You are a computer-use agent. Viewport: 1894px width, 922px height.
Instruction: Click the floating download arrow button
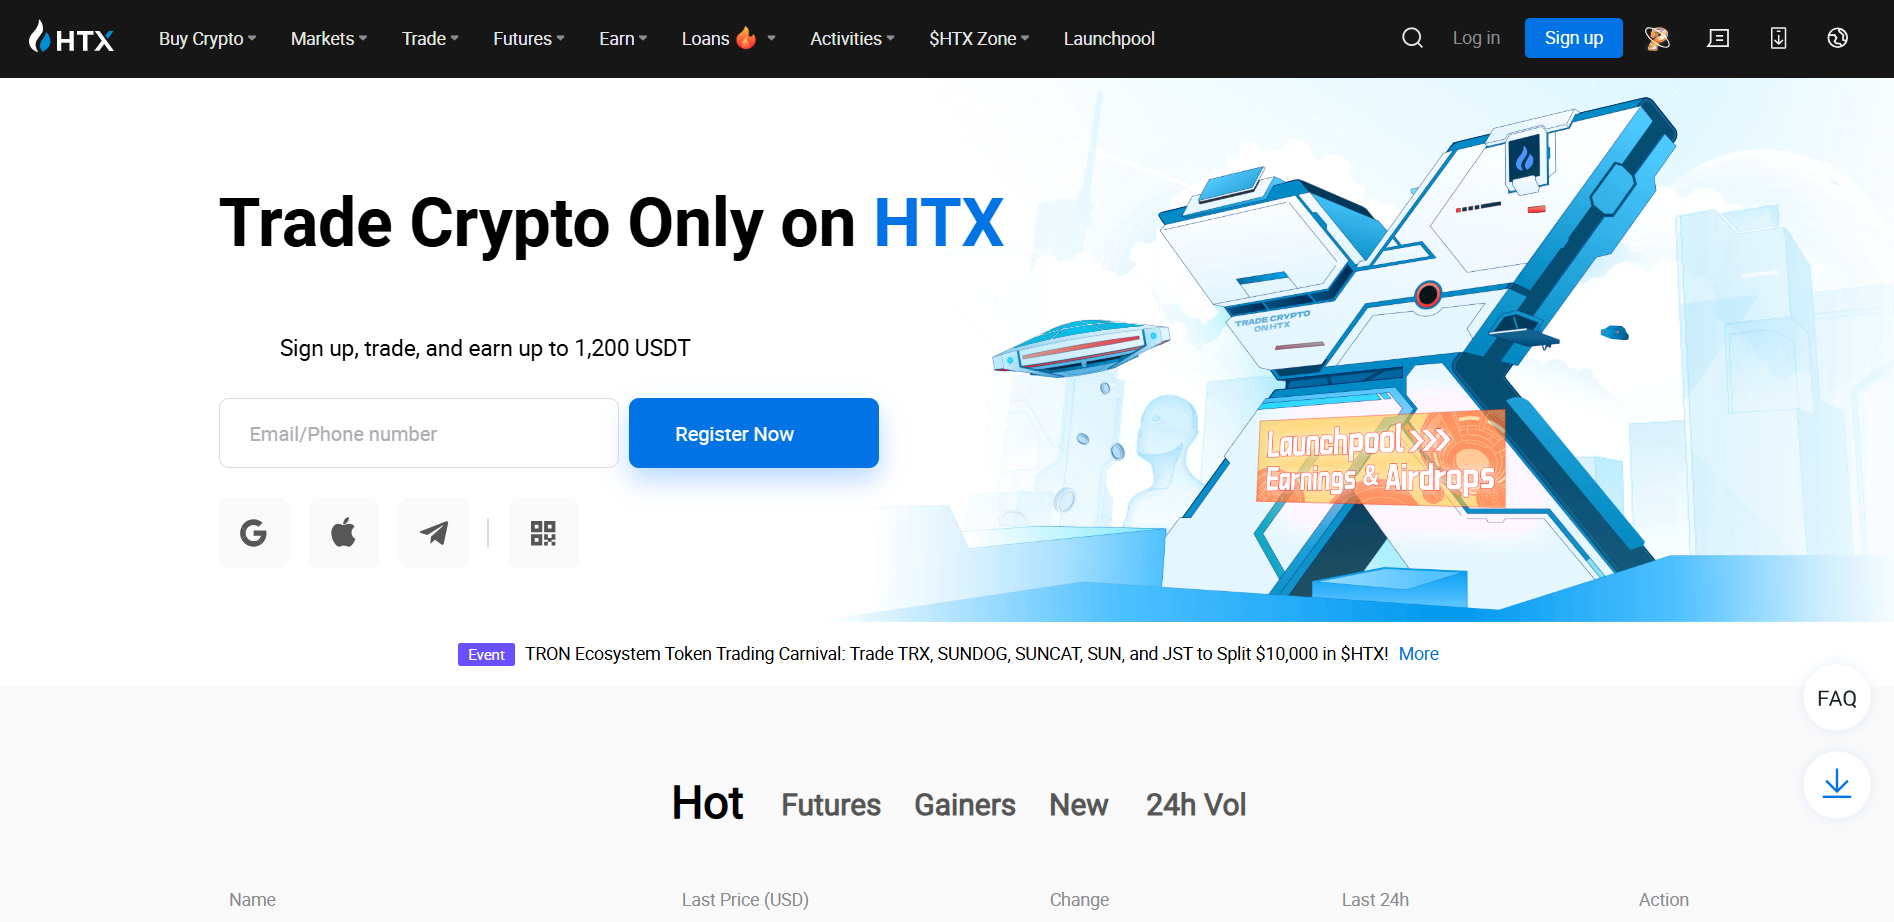(x=1837, y=785)
